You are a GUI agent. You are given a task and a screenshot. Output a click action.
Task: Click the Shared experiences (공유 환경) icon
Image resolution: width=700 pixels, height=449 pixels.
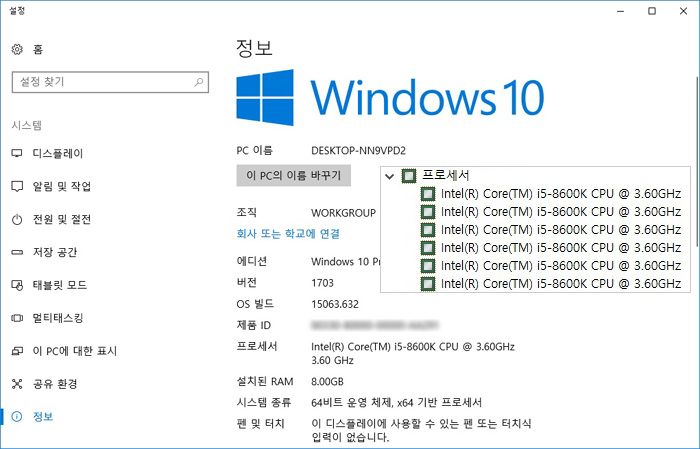coord(17,384)
